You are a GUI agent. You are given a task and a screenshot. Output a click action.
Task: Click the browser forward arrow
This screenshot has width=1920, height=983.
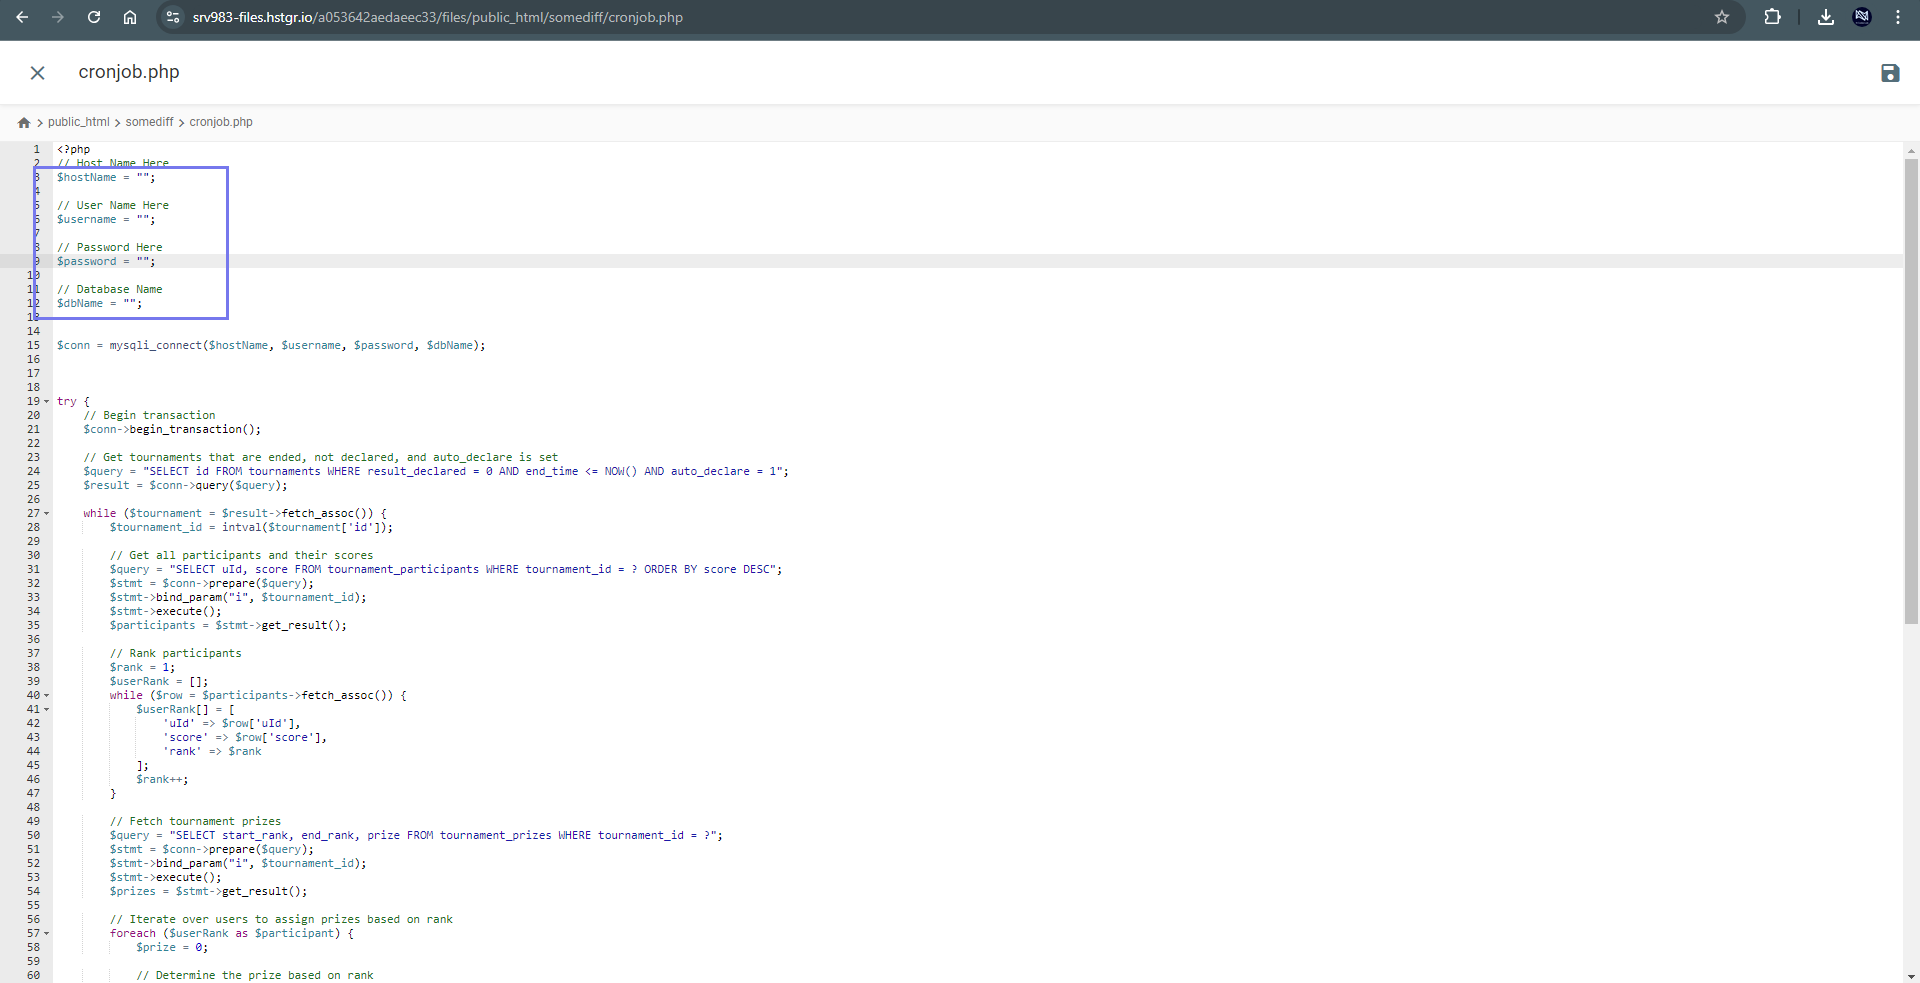point(58,17)
